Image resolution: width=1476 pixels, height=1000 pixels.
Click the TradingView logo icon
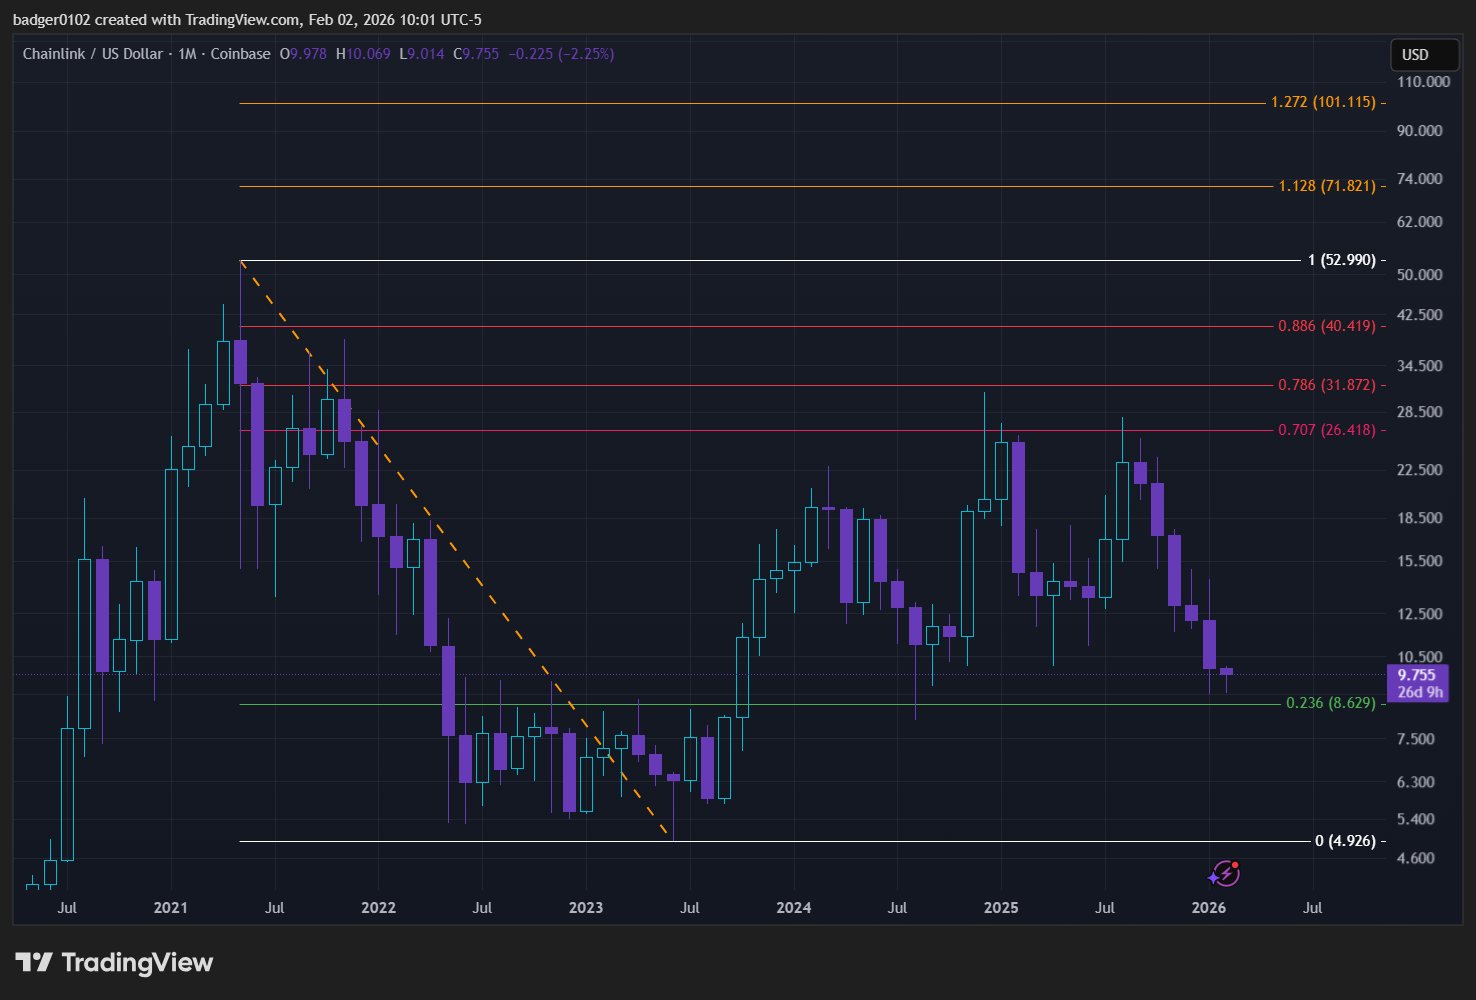(x=33, y=963)
